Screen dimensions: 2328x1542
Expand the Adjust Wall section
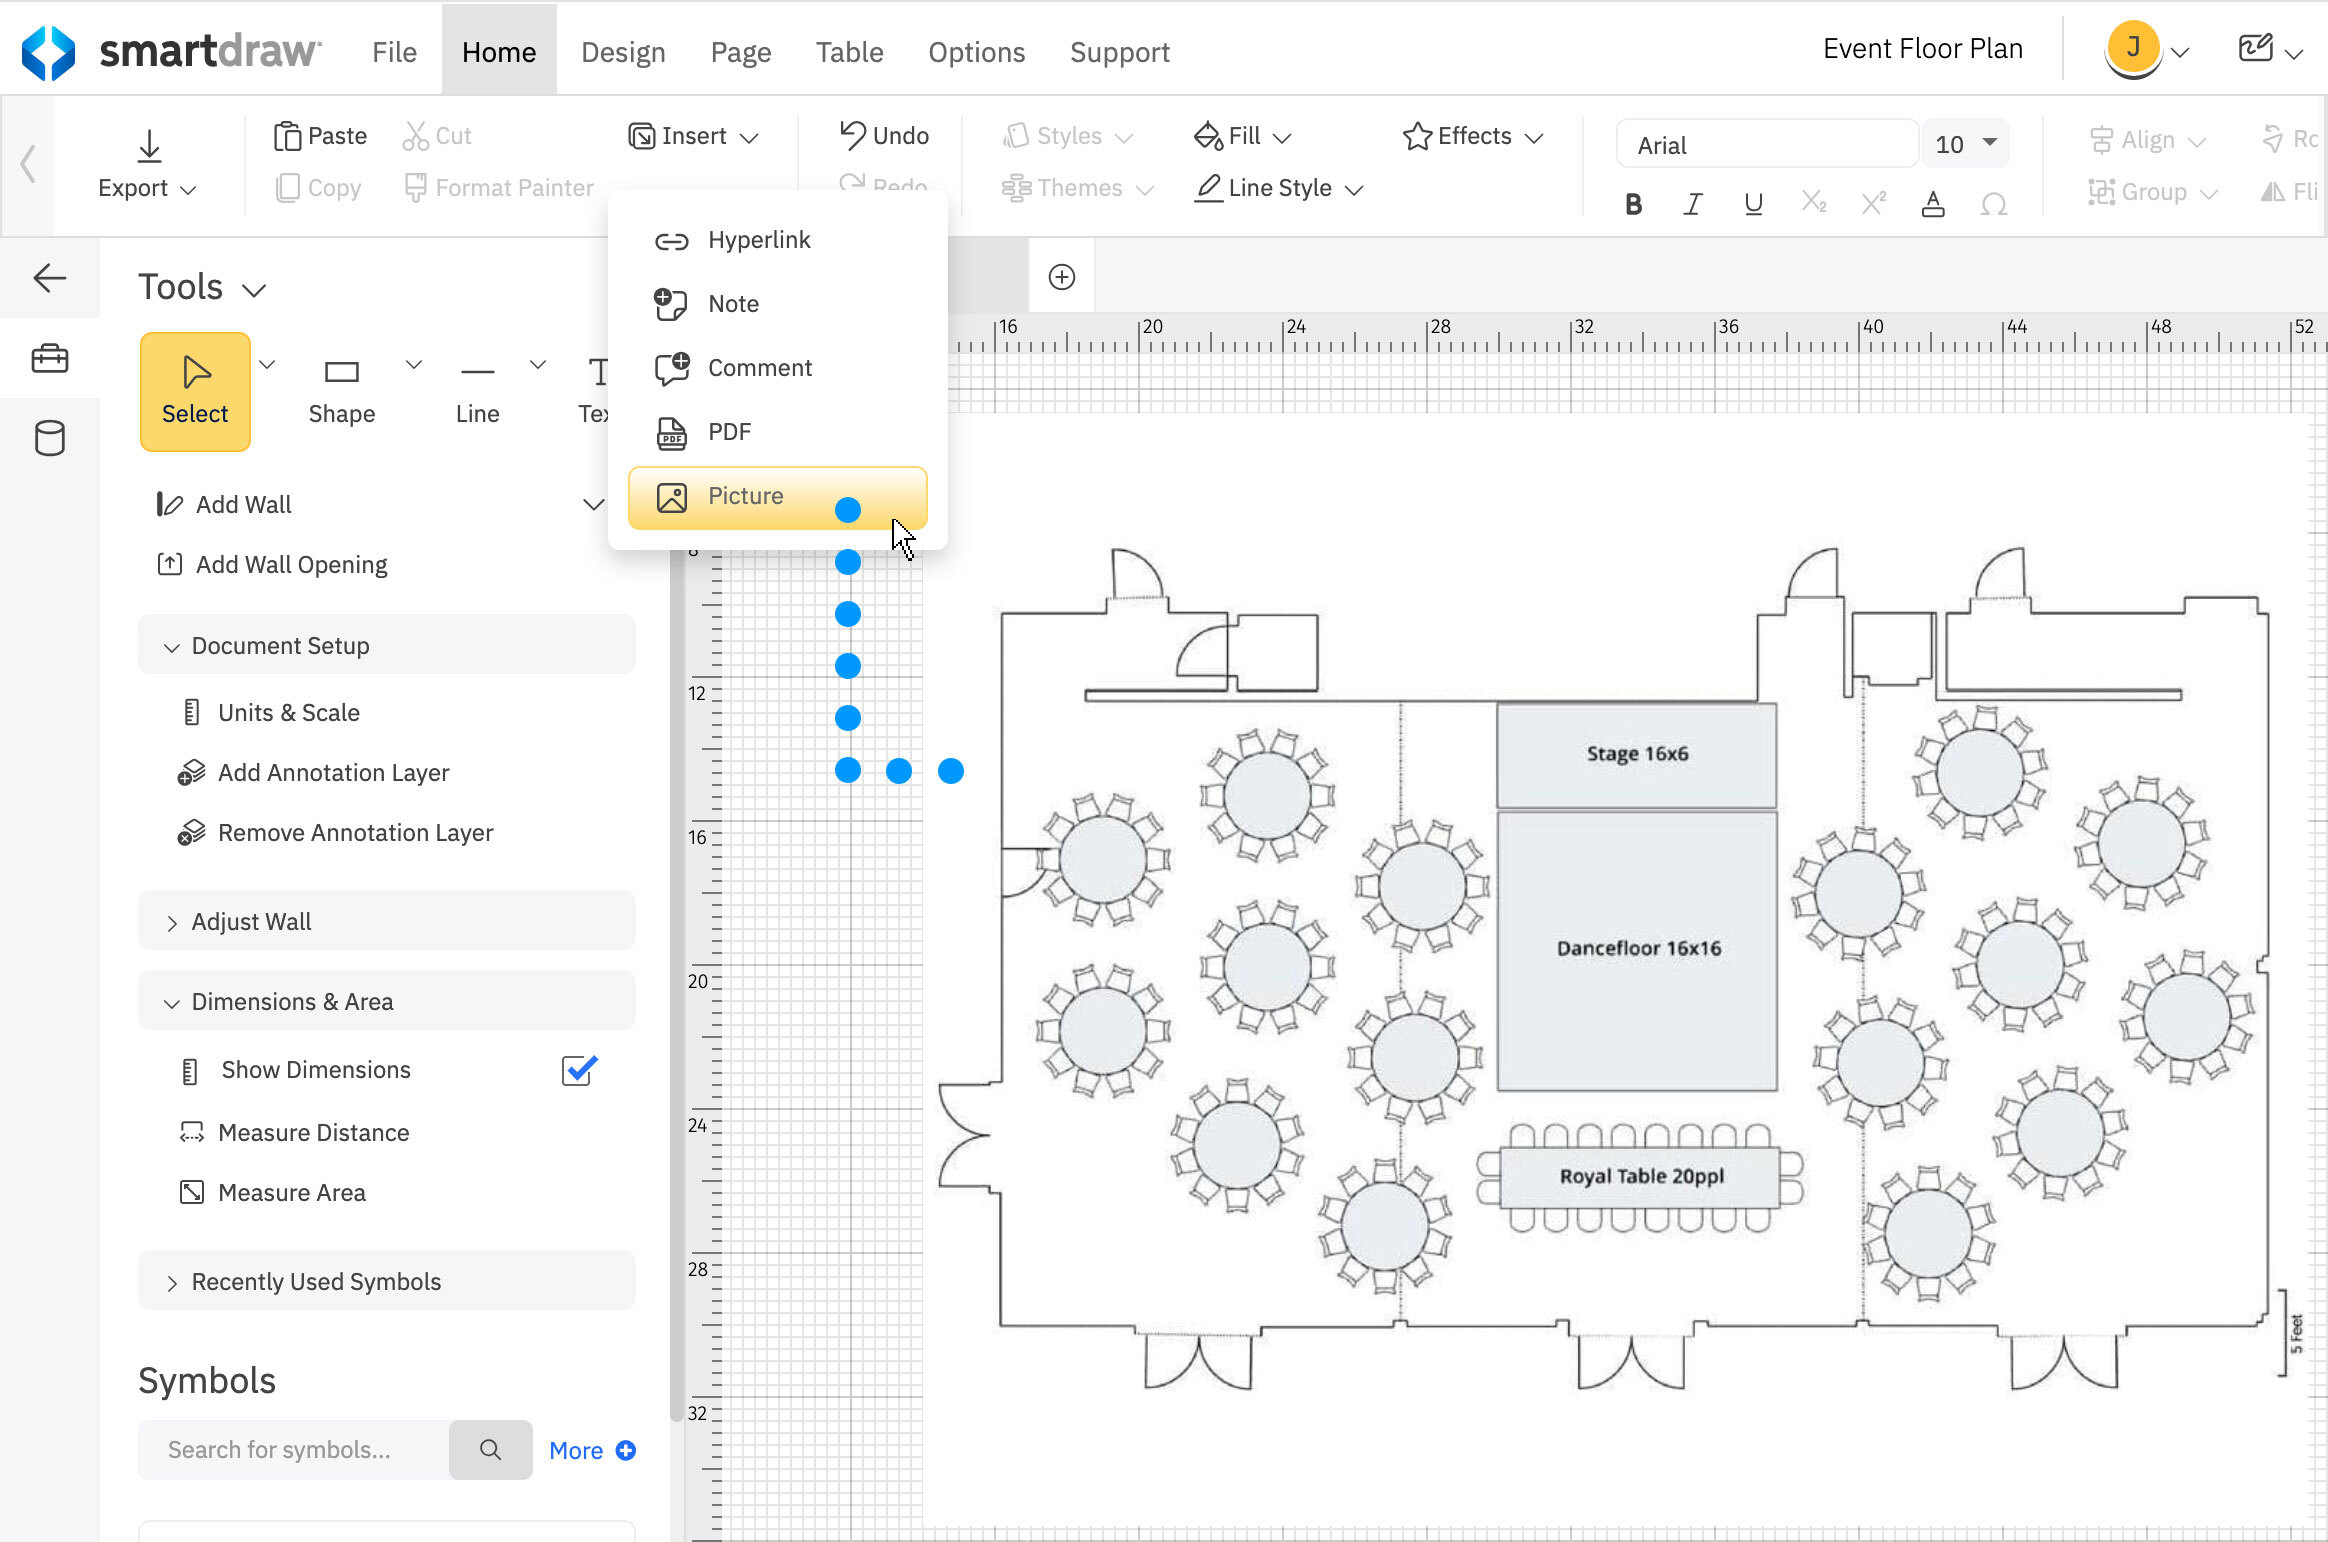pos(250,921)
